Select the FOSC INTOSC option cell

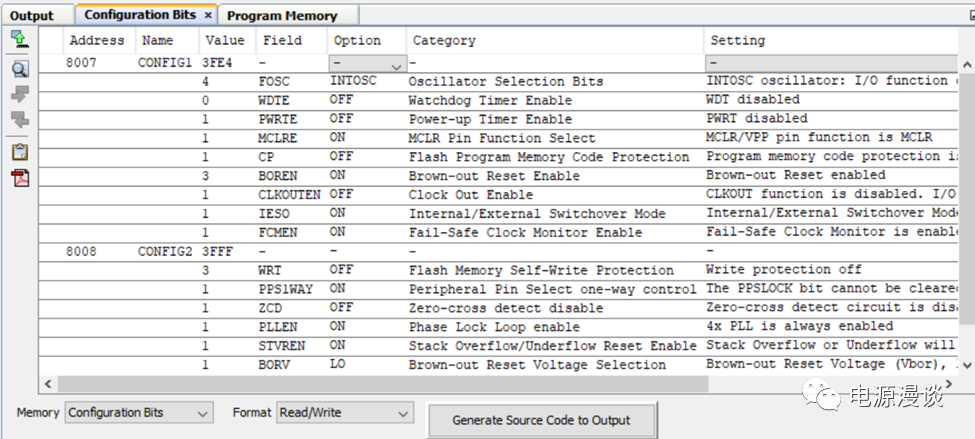click(354, 81)
